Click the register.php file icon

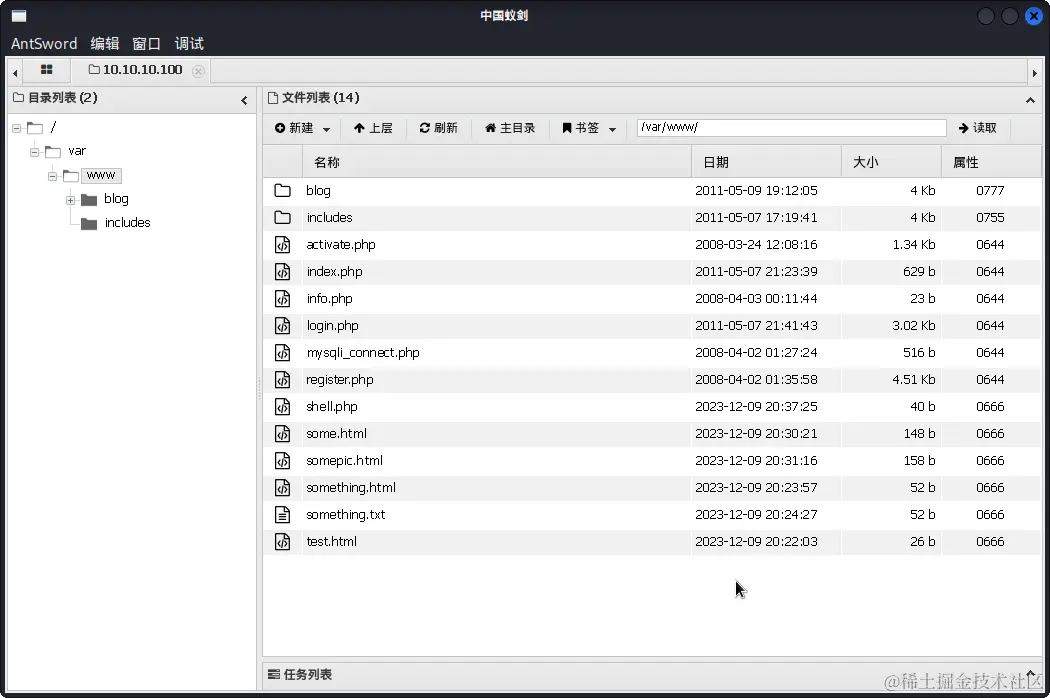coord(283,379)
